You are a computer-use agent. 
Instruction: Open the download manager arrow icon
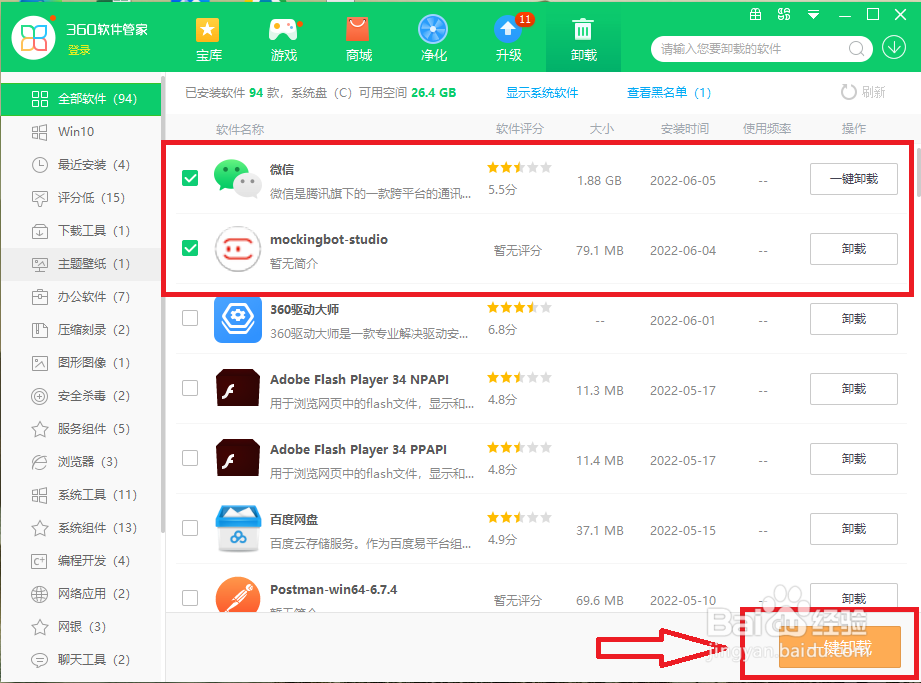894,48
